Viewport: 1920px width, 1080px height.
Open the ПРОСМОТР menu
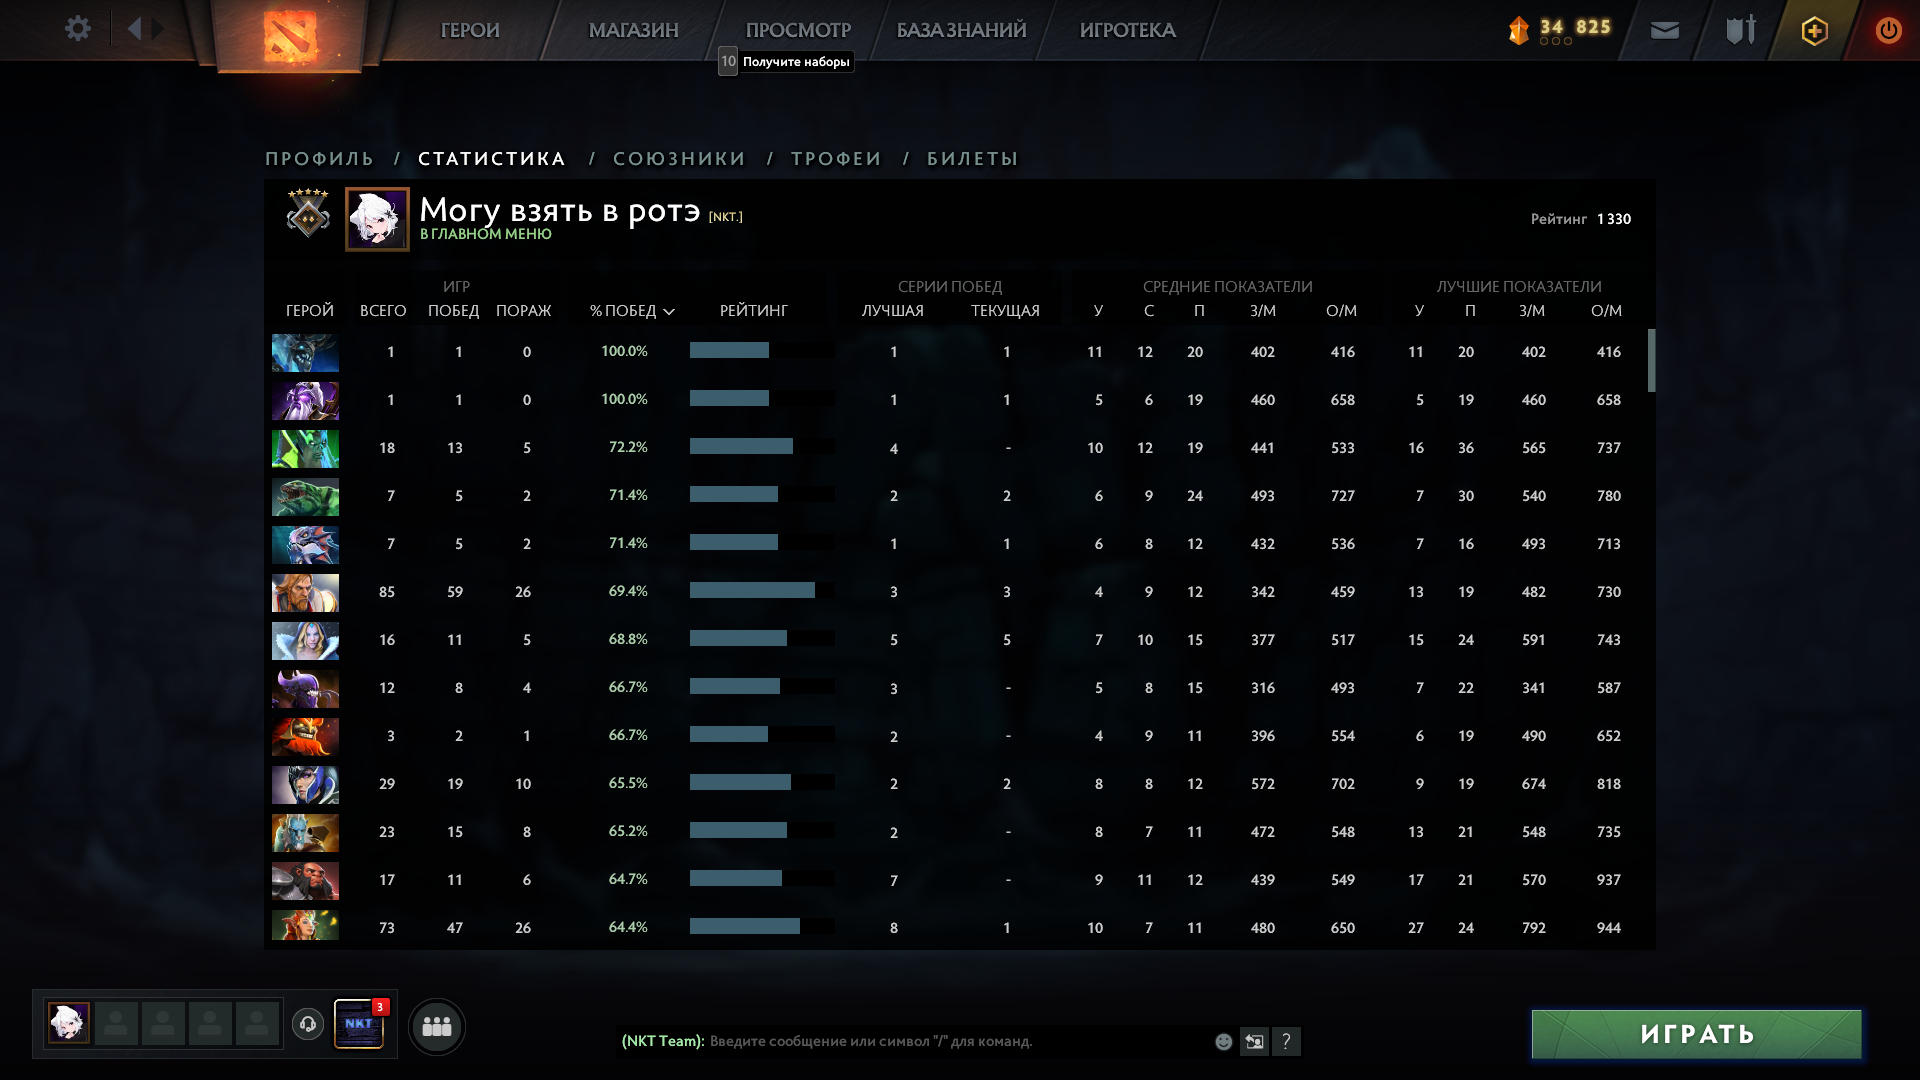click(798, 30)
